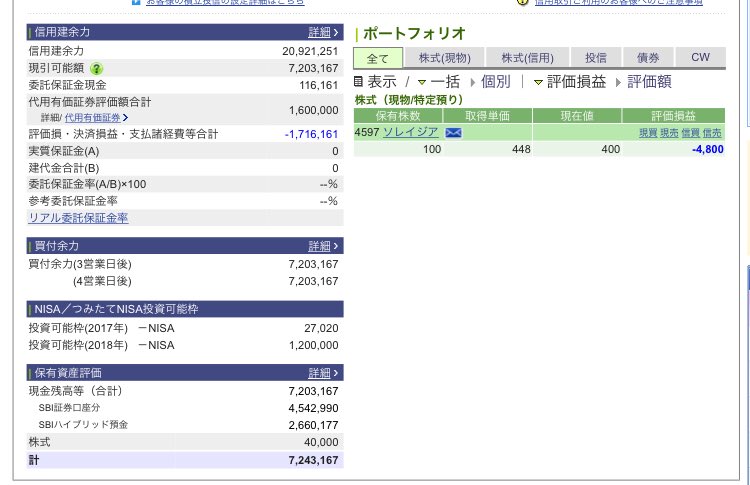Click the 買付余力(3営業日後) label
The height and width of the screenshot is (485, 750).
pos(80,264)
